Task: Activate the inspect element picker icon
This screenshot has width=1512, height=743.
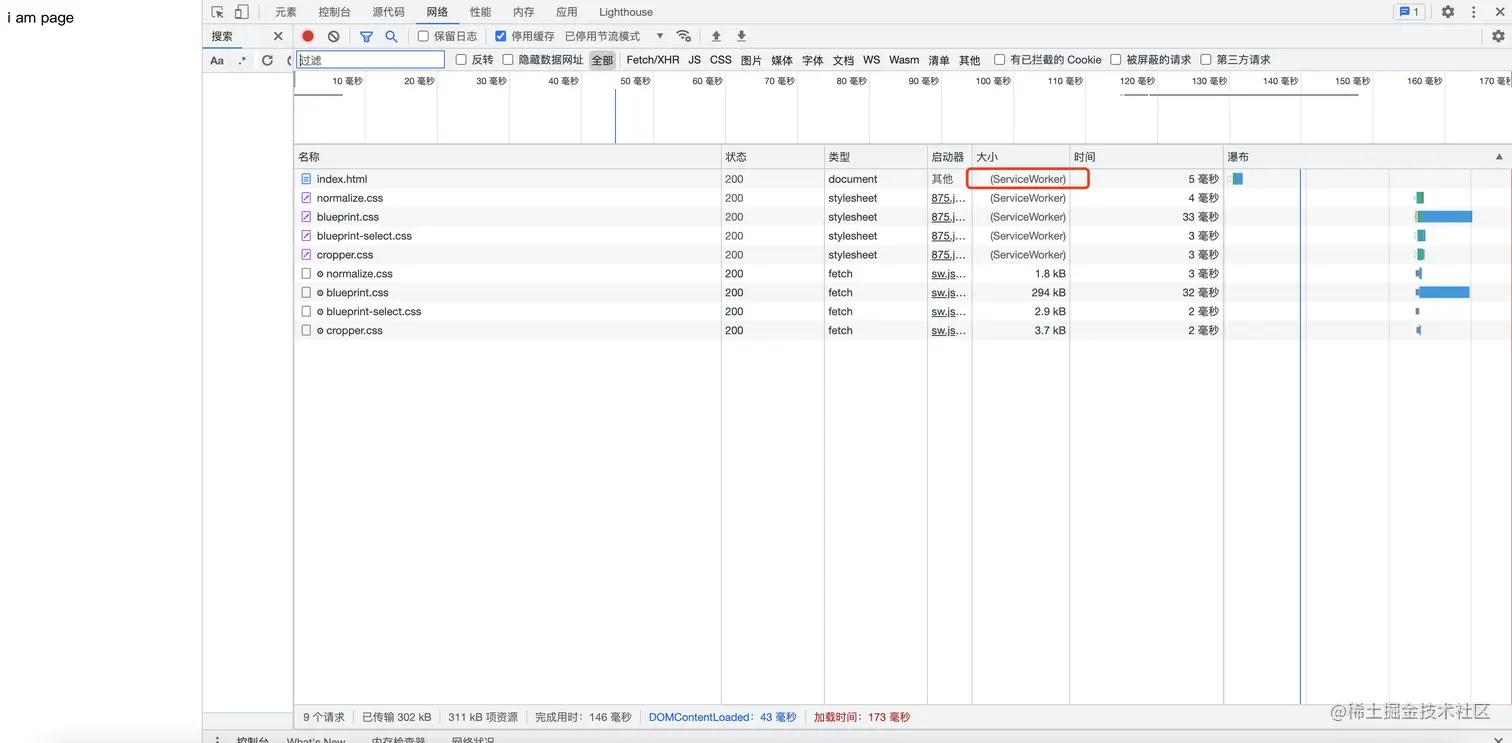Action: 217,12
